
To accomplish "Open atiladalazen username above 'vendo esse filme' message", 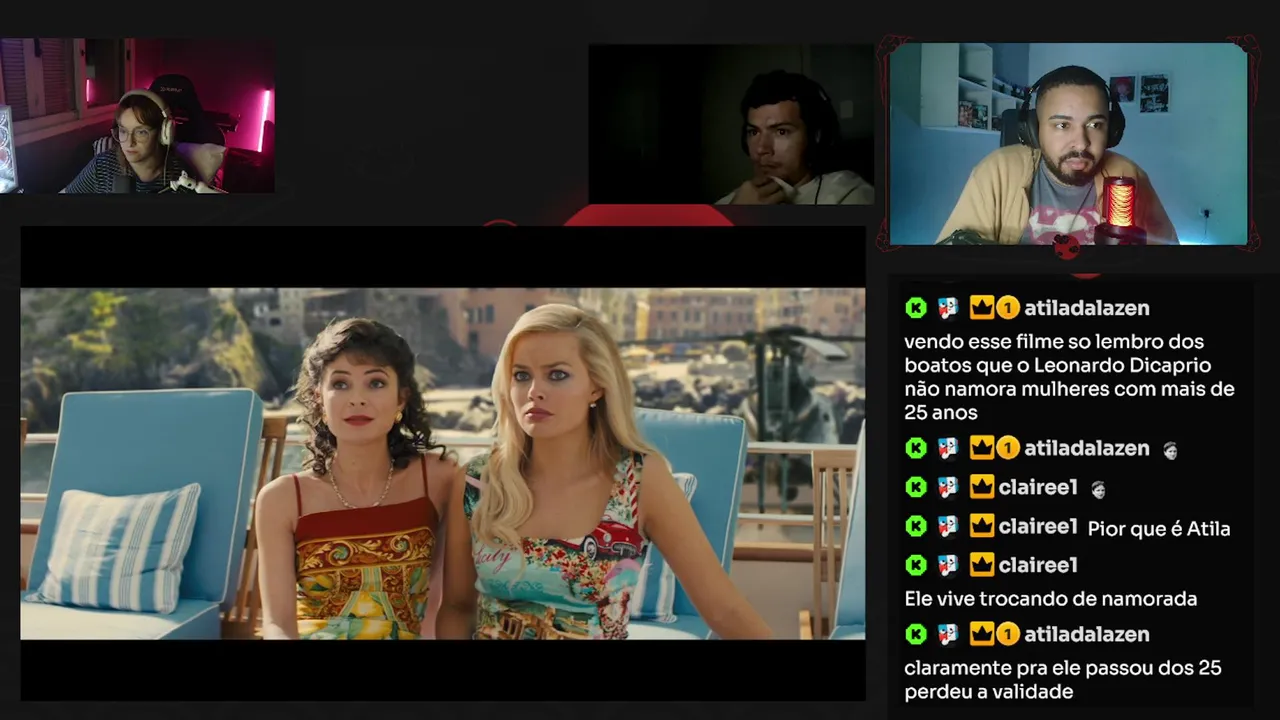I will (x=1086, y=308).
